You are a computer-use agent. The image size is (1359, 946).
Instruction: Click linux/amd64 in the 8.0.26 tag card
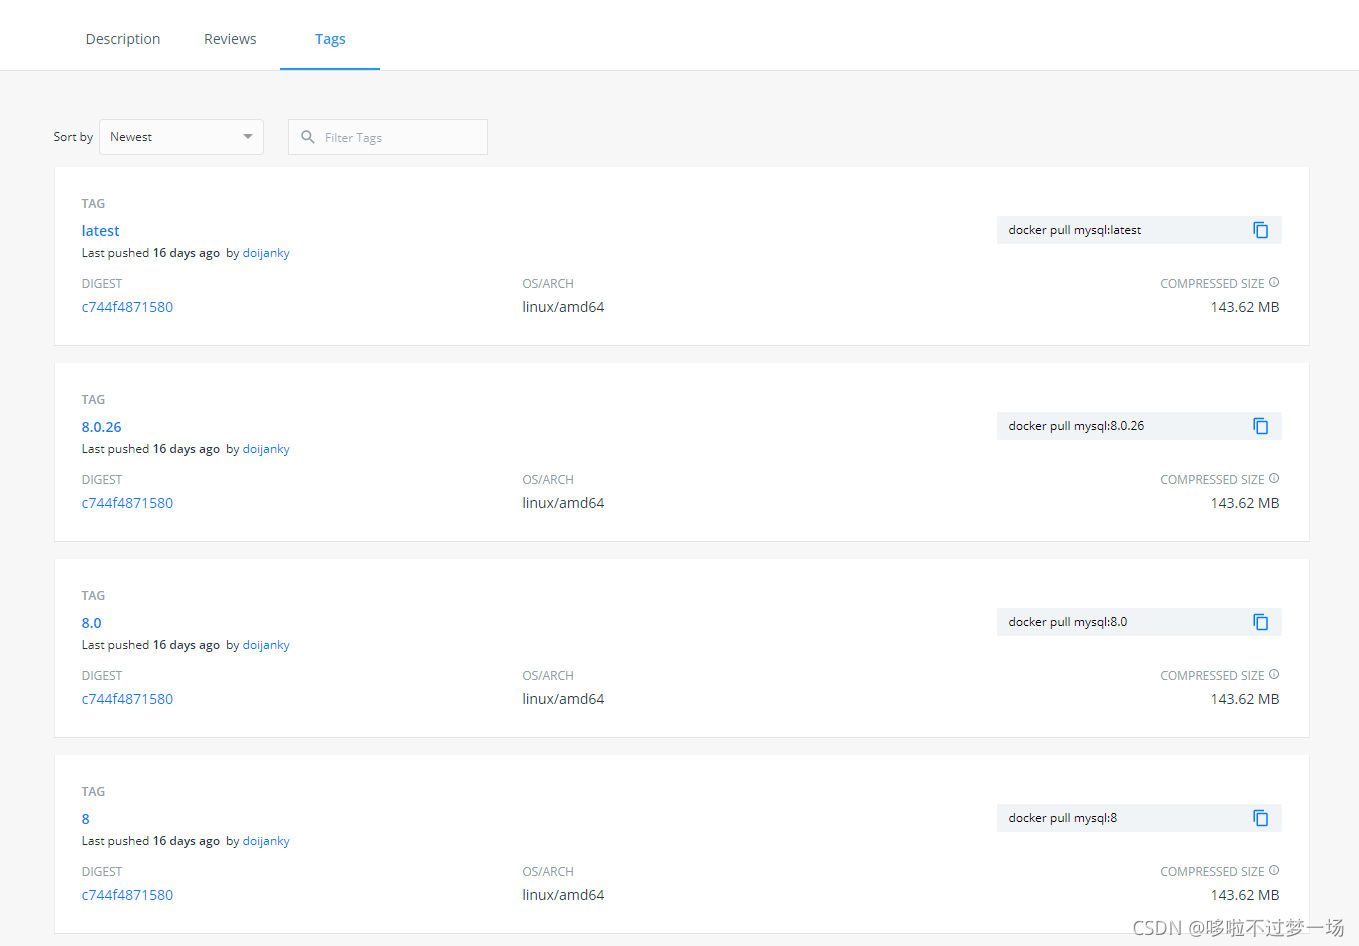pos(563,503)
